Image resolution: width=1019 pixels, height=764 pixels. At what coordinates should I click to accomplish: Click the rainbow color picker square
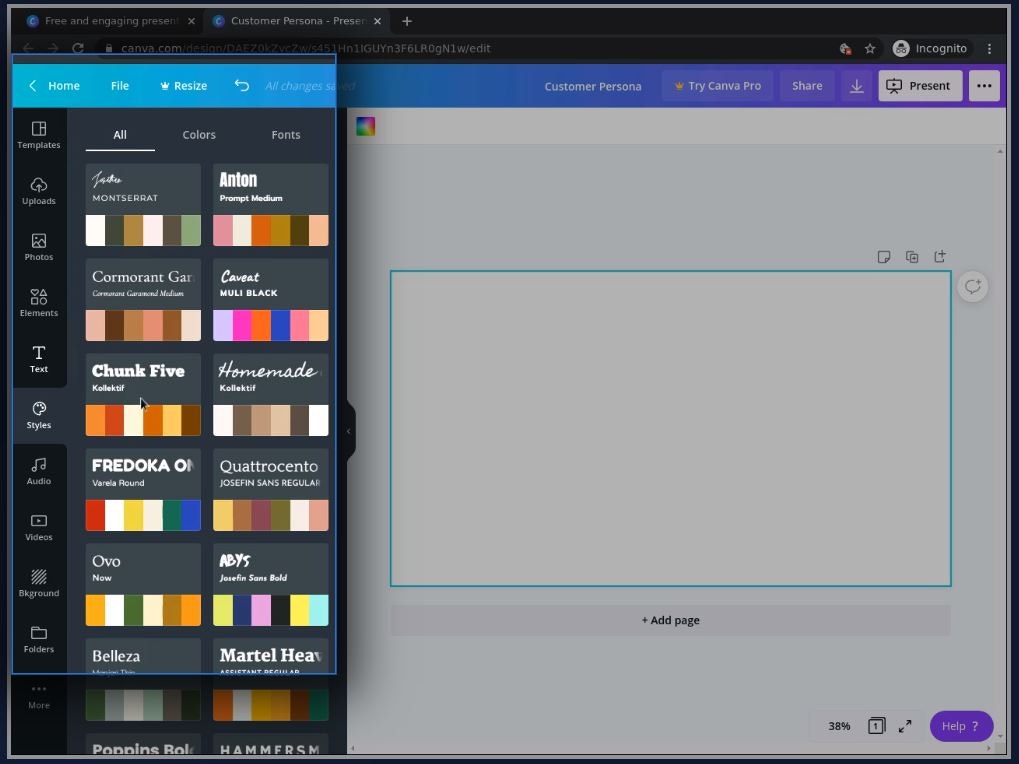(366, 127)
